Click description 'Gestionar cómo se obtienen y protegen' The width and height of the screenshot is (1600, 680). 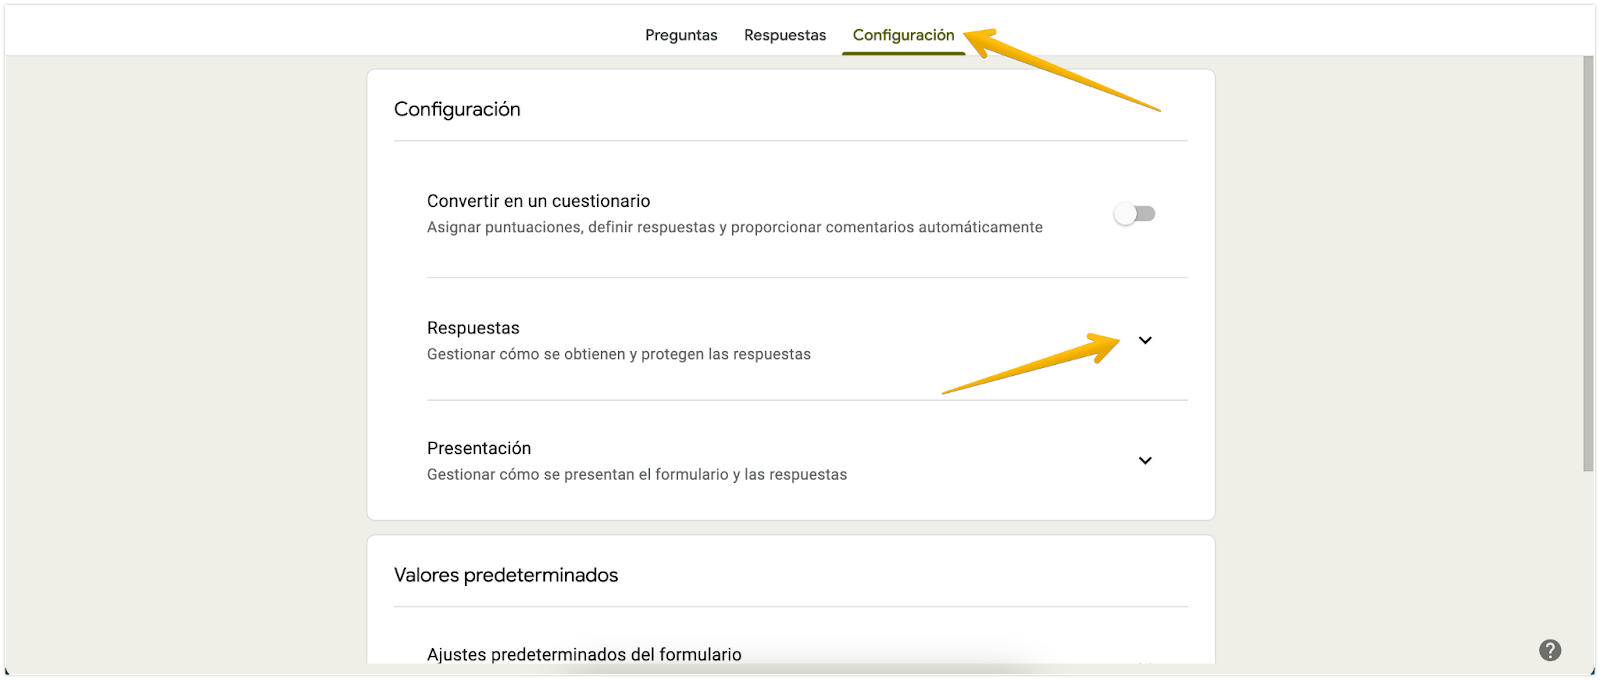[x=618, y=354]
